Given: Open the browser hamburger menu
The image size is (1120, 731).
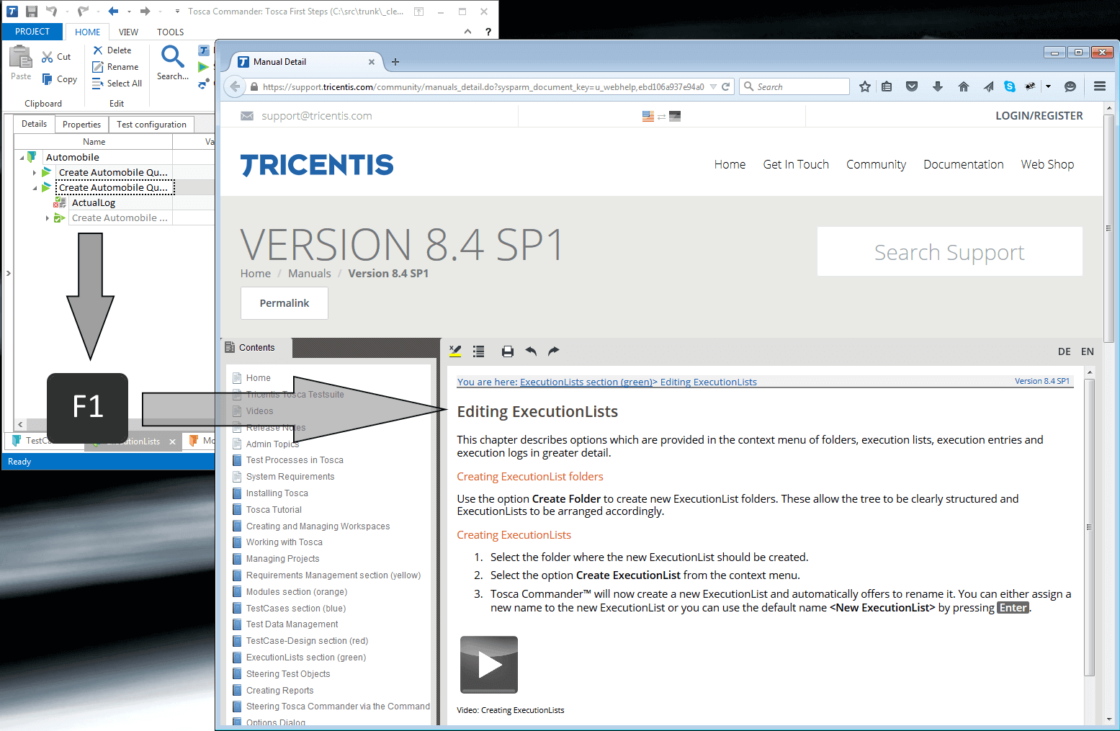Looking at the screenshot, I should tap(1099, 86).
